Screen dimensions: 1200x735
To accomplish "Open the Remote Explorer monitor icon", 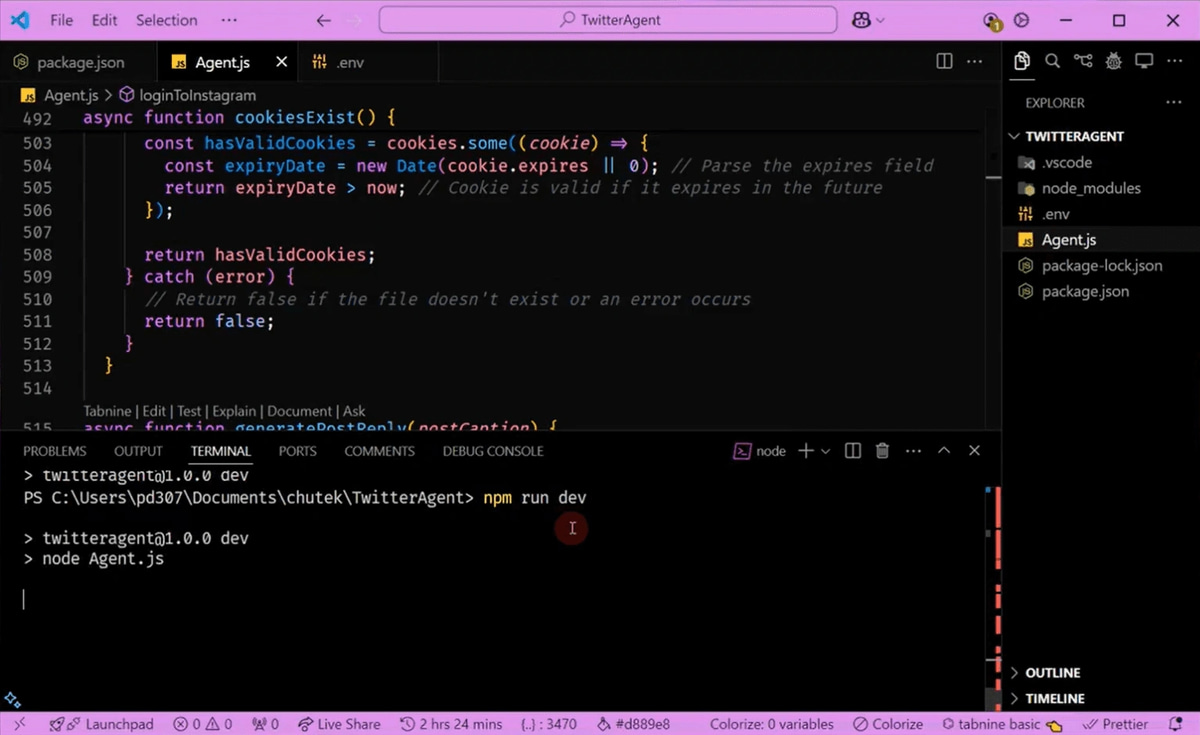I will pyautogui.click(x=1144, y=62).
